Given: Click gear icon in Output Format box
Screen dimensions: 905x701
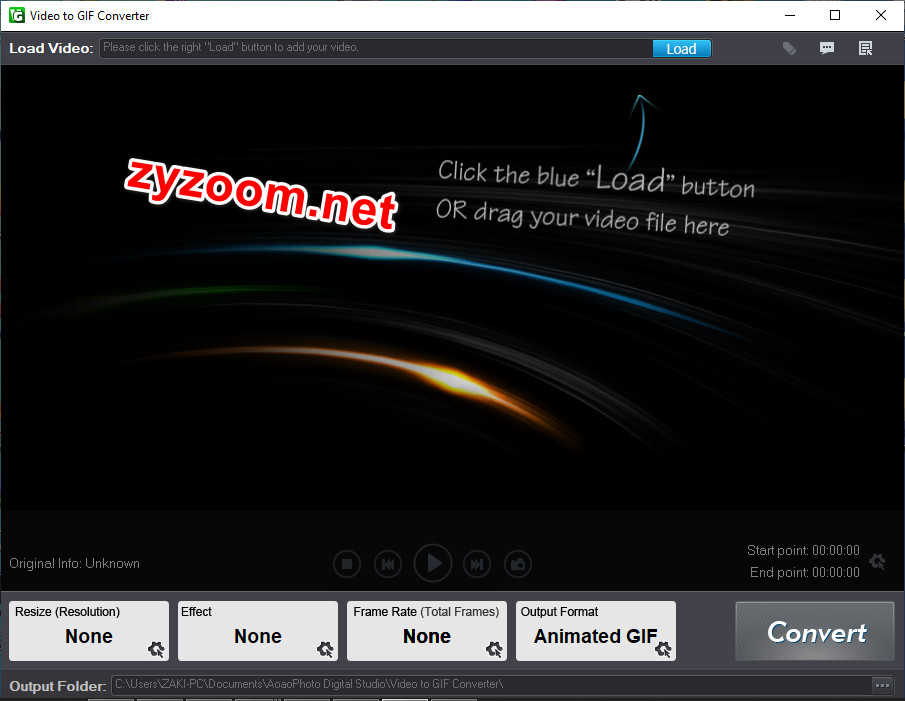Looking at the screenshot, I should 663,649.
